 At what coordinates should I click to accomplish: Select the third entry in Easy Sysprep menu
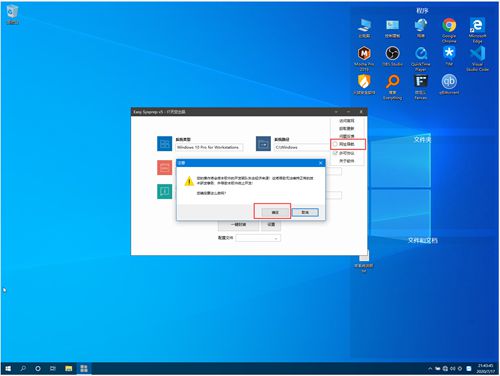click(x=347, y=136)
